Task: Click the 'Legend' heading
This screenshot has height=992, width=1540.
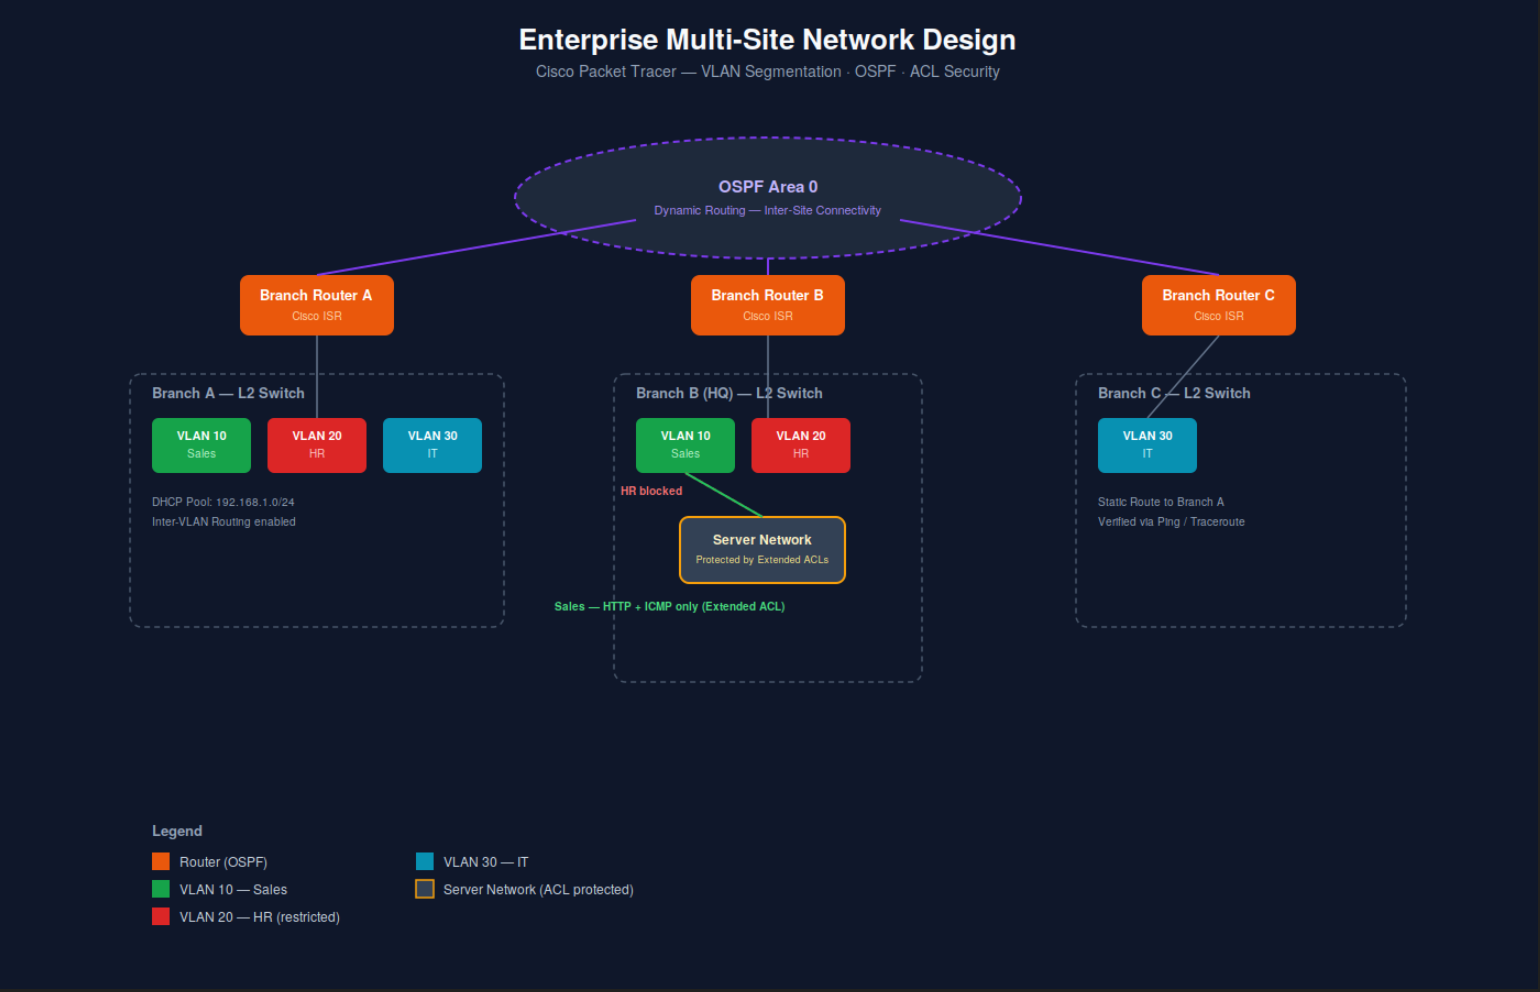Action: click(177, 831)
